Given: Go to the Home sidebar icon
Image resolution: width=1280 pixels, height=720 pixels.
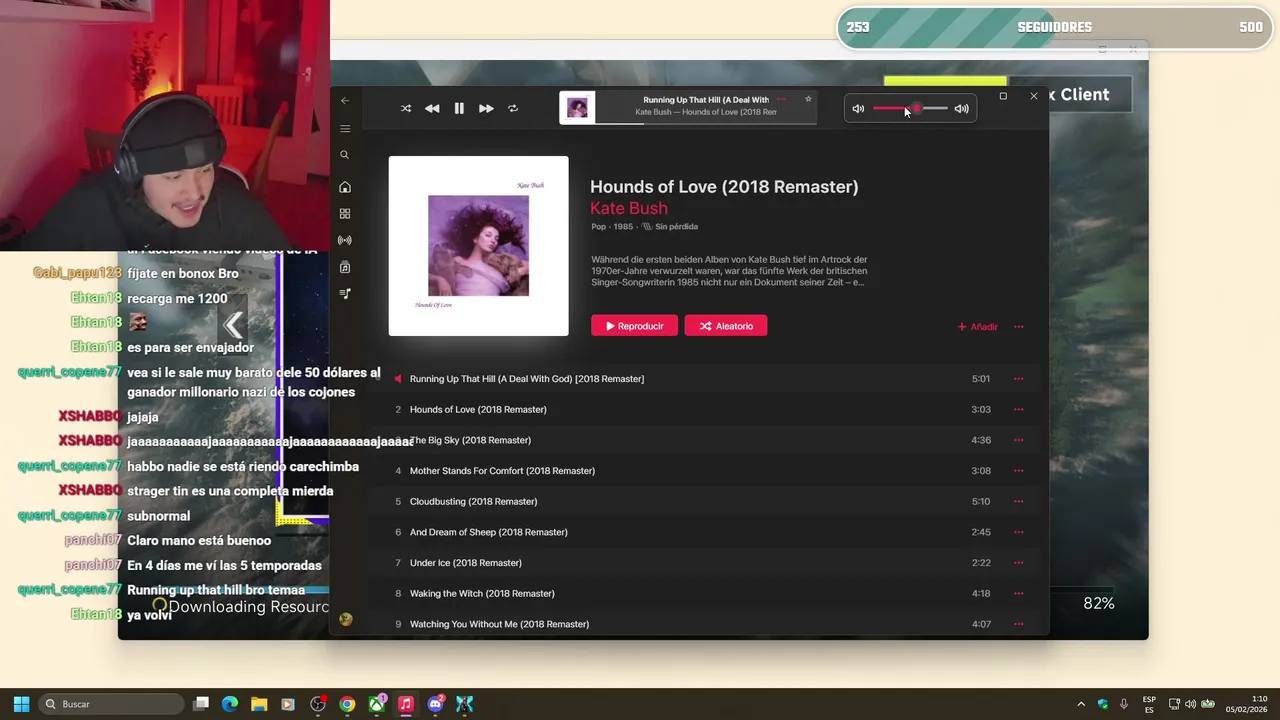Looking at the screenshot, I should click(x=345, y=187).
